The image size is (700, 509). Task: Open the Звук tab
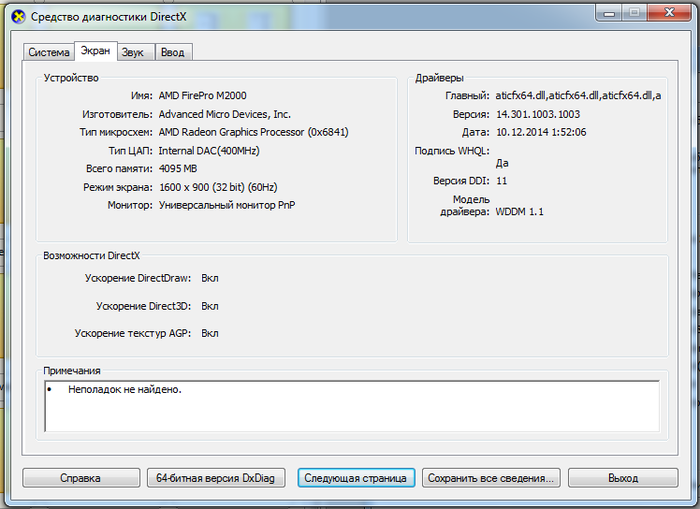(132, 52)
